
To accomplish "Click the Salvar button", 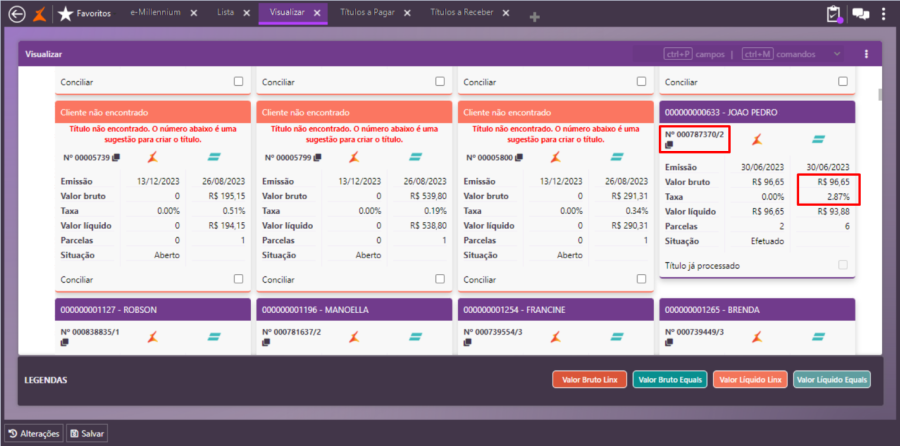I will [x=87, y=433].
